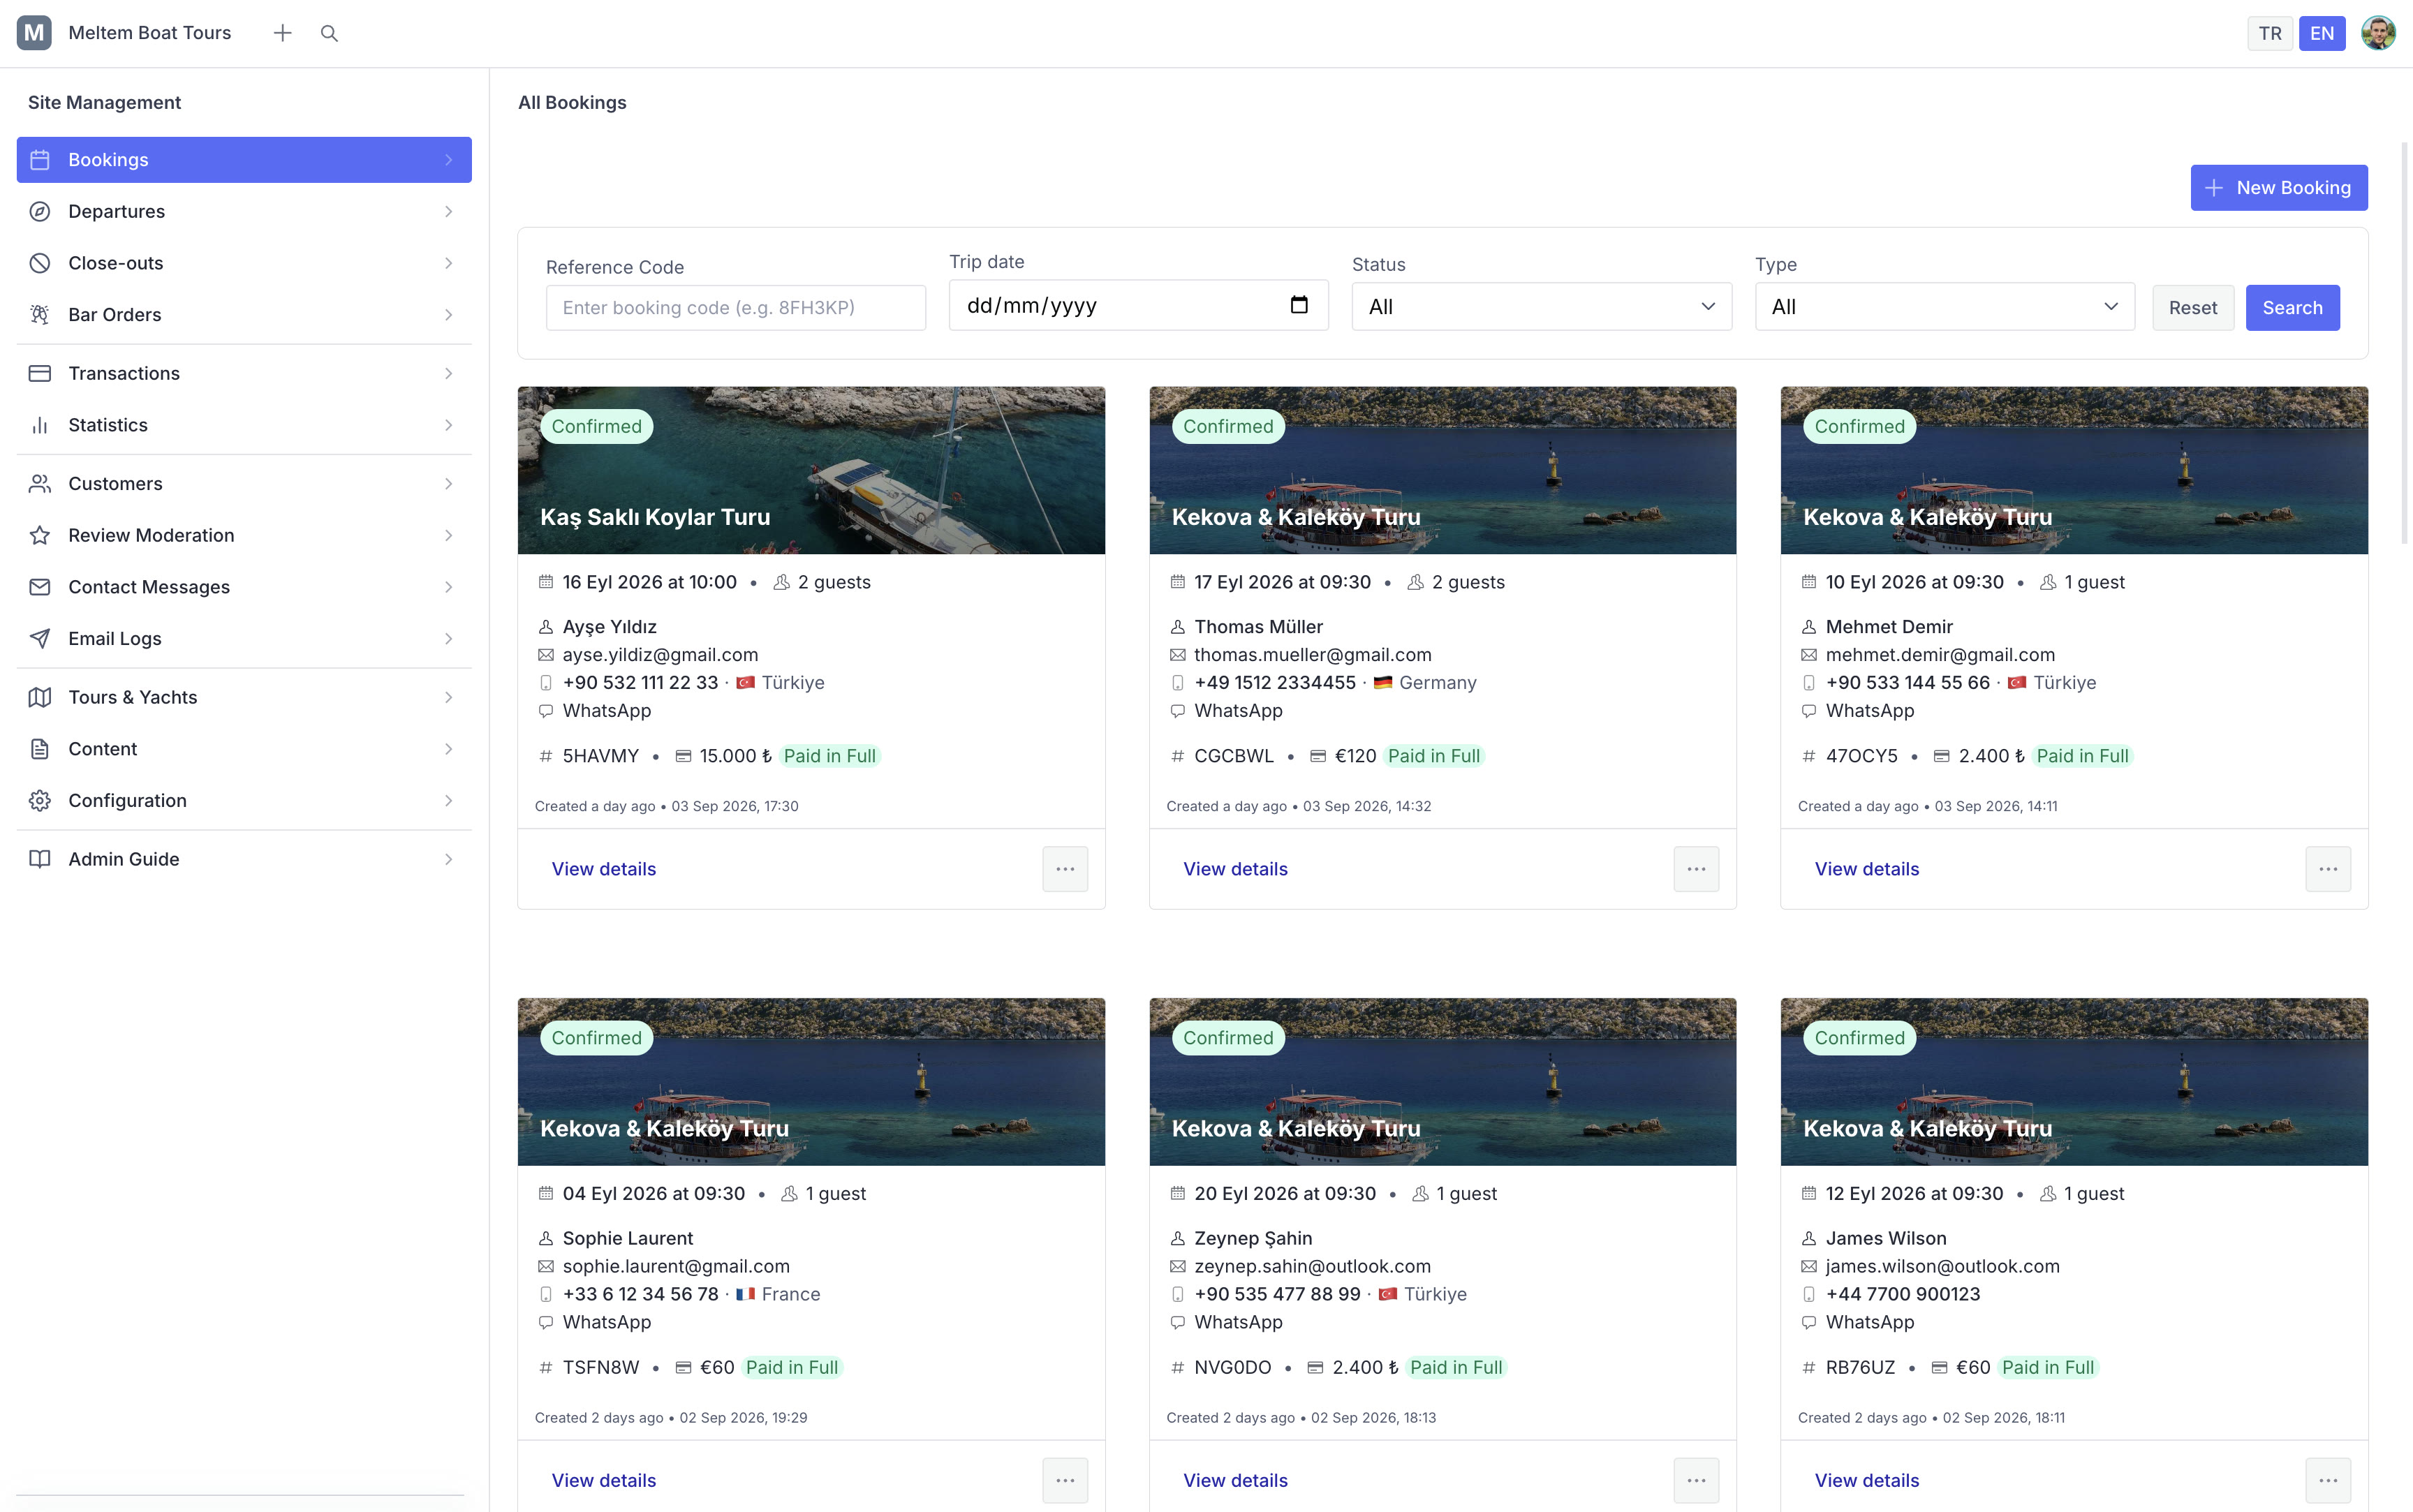
Task: Expand Transactions chevron
Action: pos(448,373)
